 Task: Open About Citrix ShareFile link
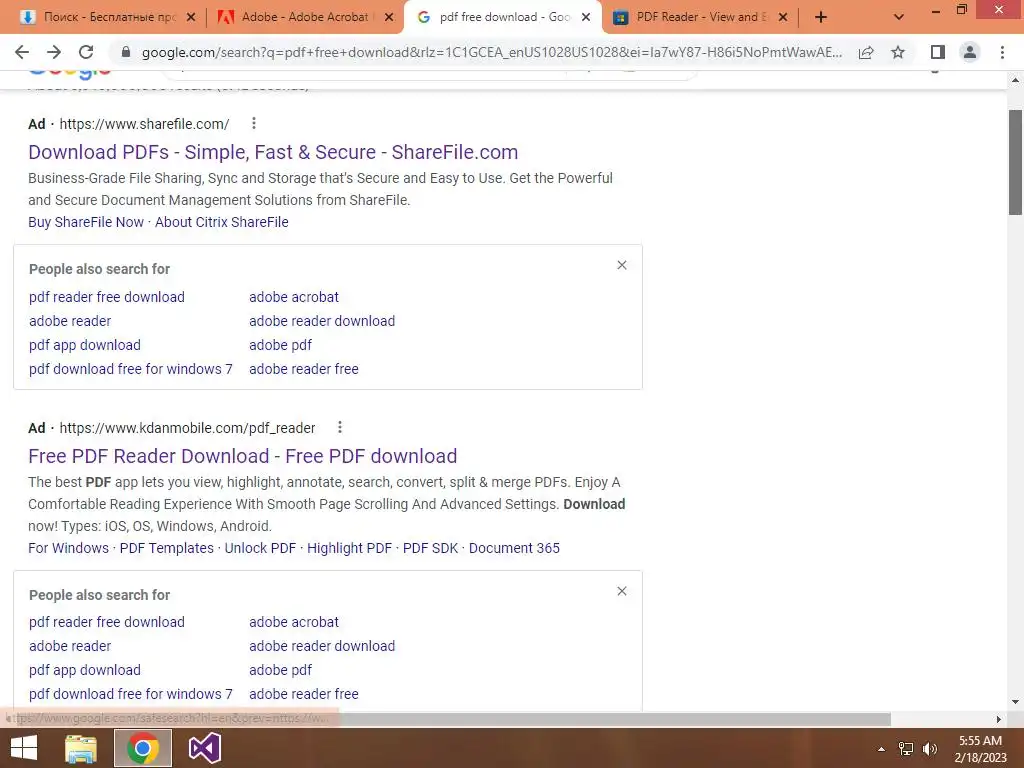pos(221,222)
